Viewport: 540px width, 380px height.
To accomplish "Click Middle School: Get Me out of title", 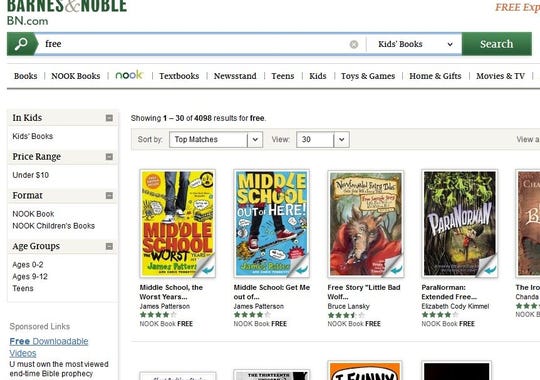I will (x=272, y=292).
